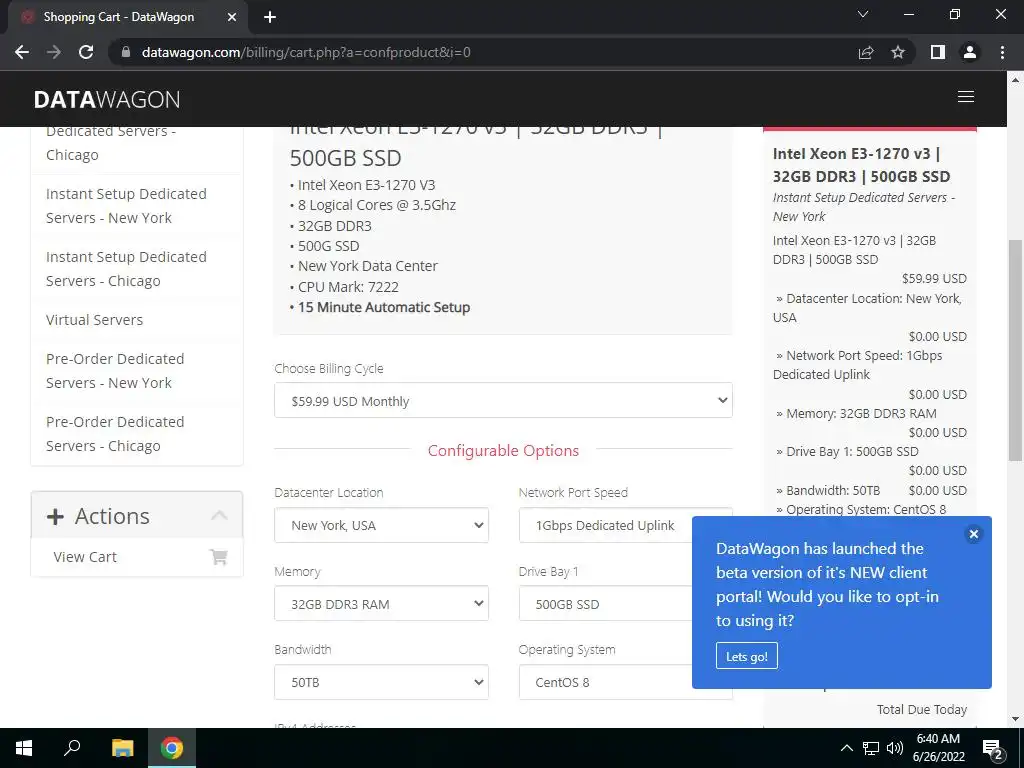
Task: Click the volume speaker icon
Action: point(895,748)
